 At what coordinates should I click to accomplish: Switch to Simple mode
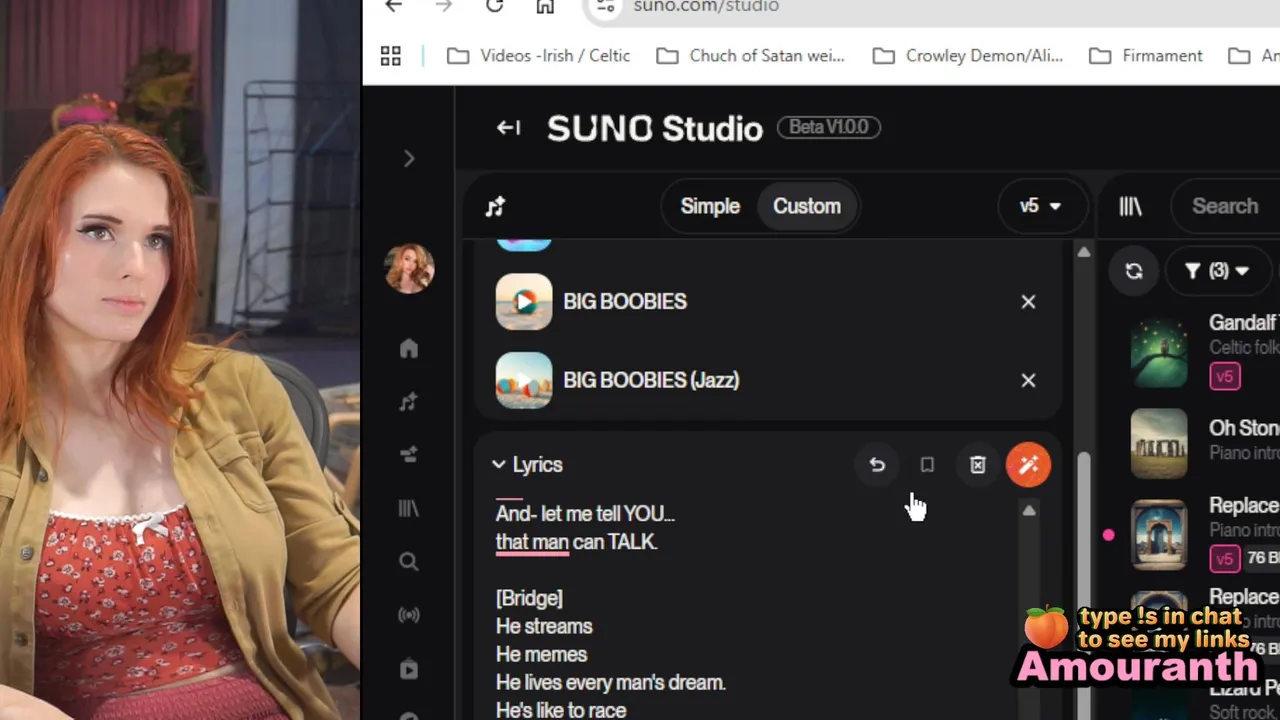pyautogui.click(x=710, y=206)
